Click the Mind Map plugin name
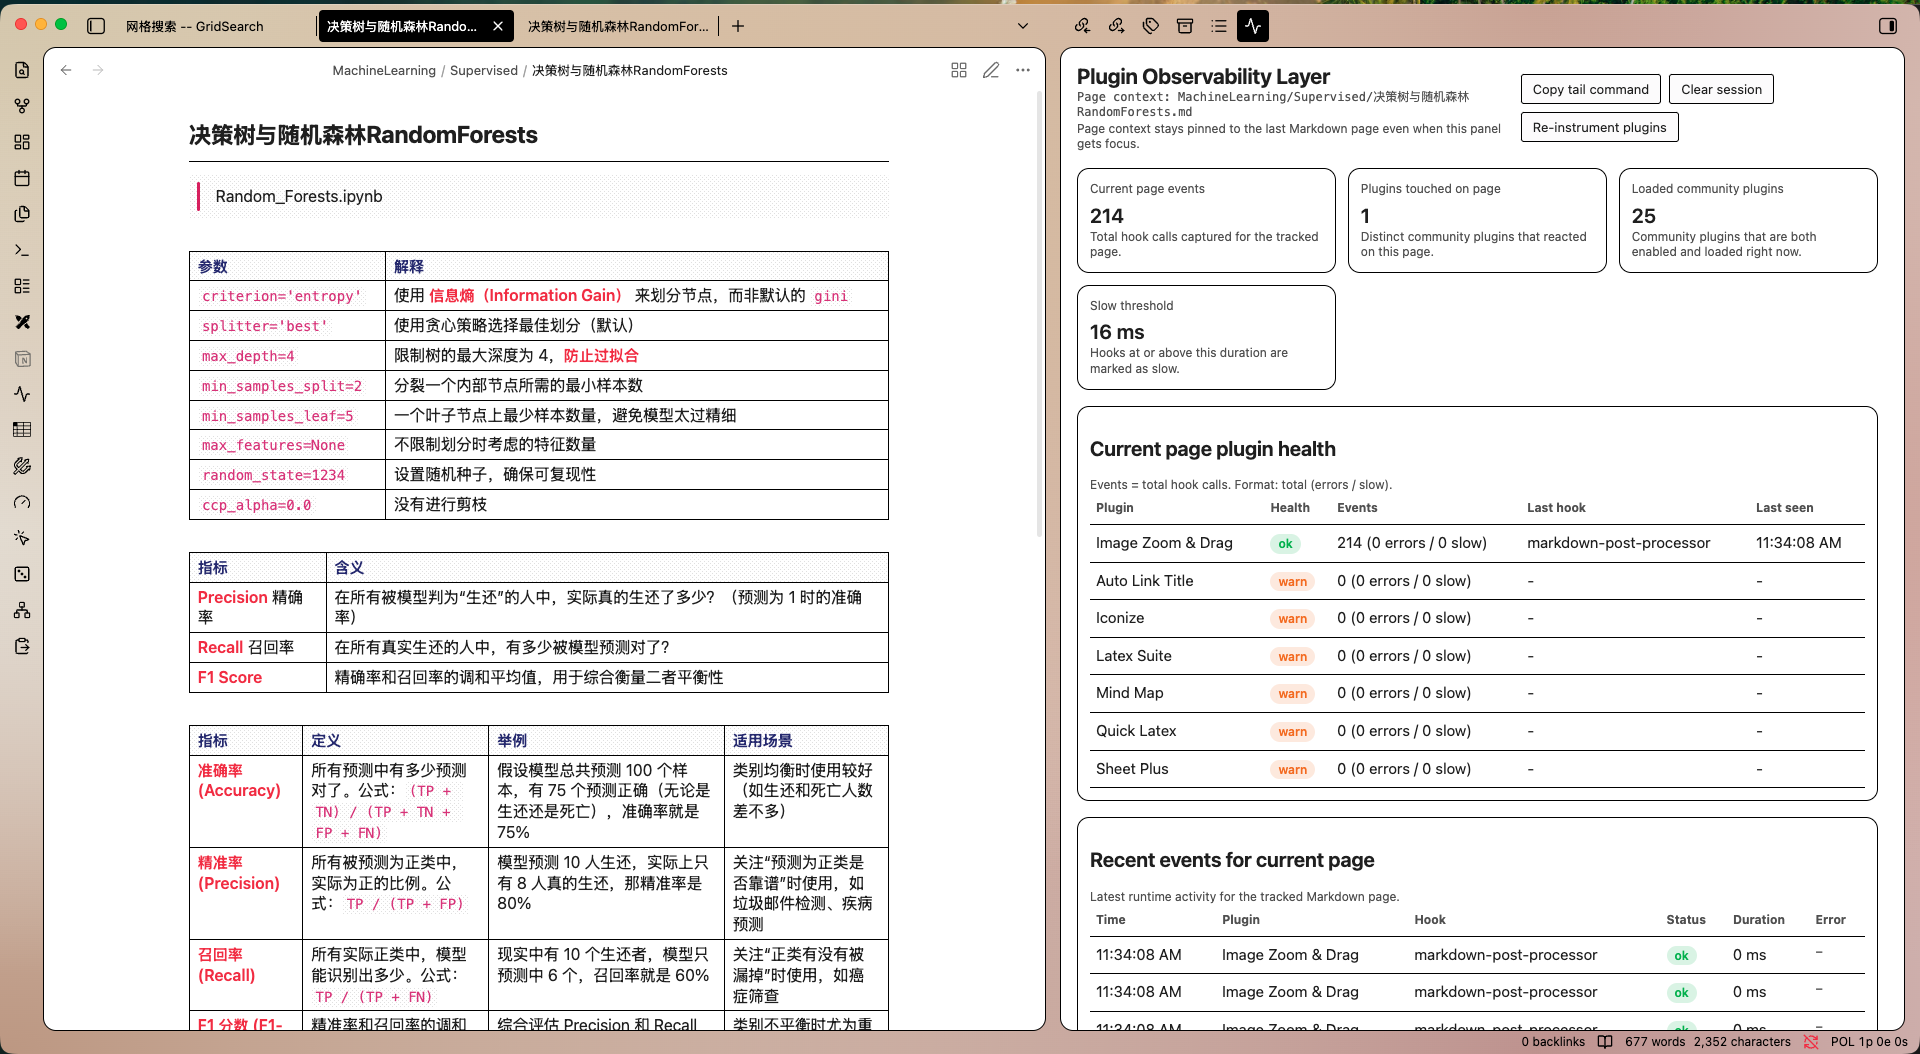The width and height of the screenshot is (1920, 1054). (x=1129, y=693)
